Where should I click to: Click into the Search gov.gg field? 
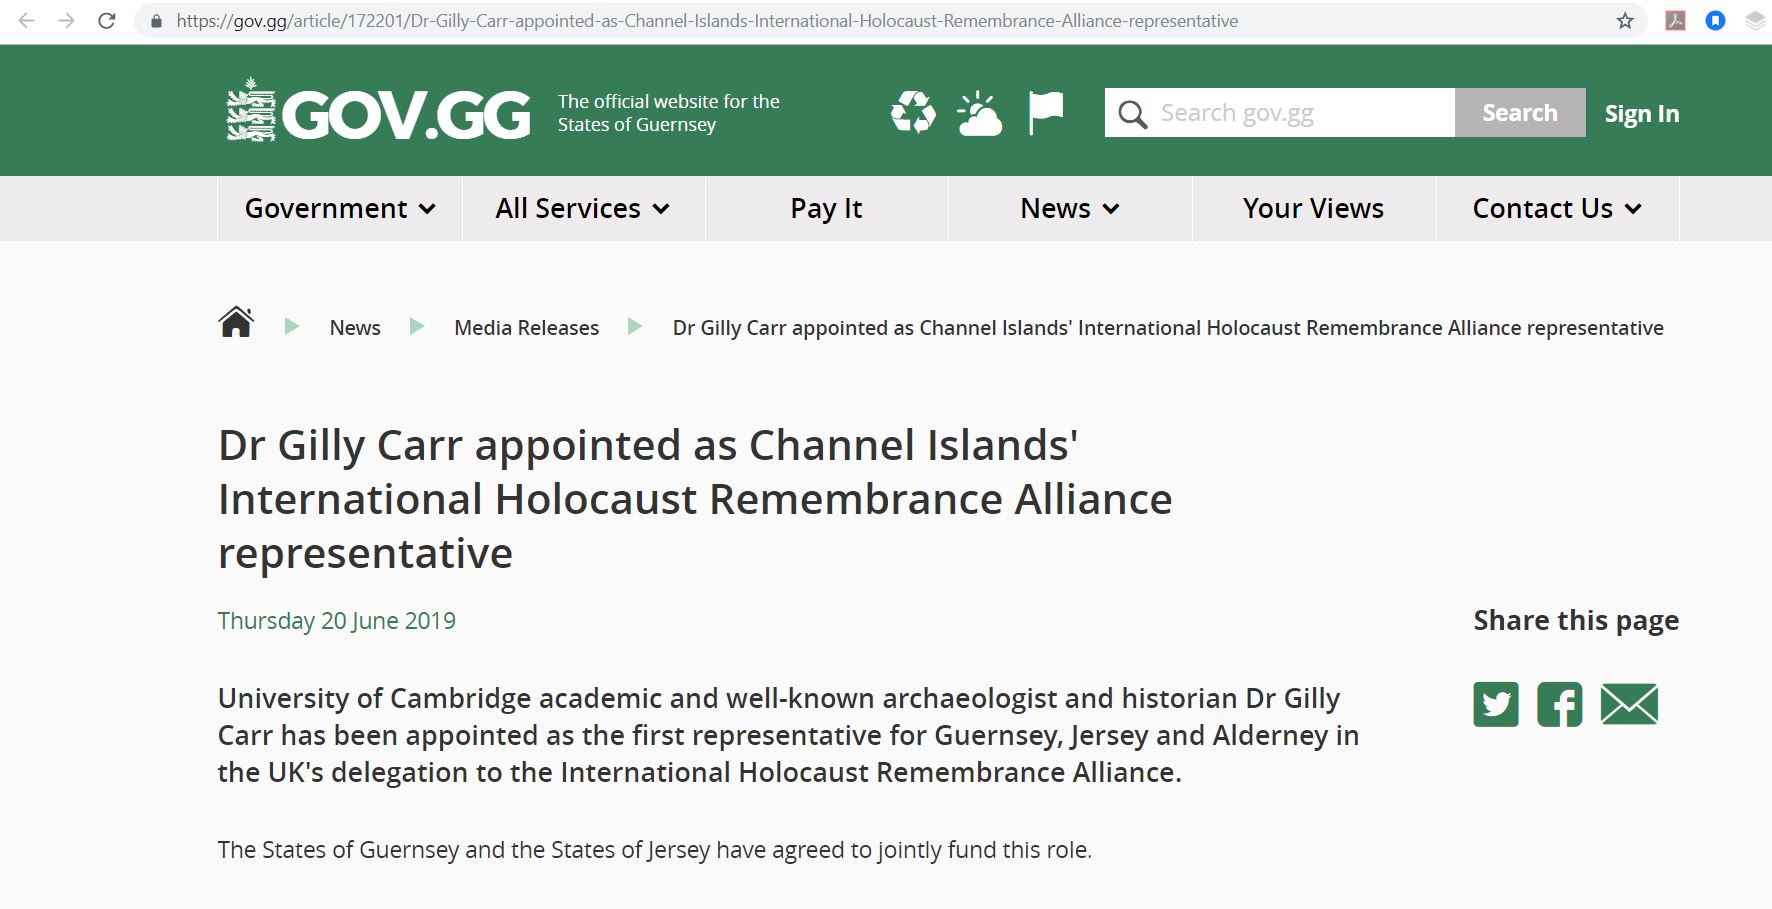[x=1280, y=113]
